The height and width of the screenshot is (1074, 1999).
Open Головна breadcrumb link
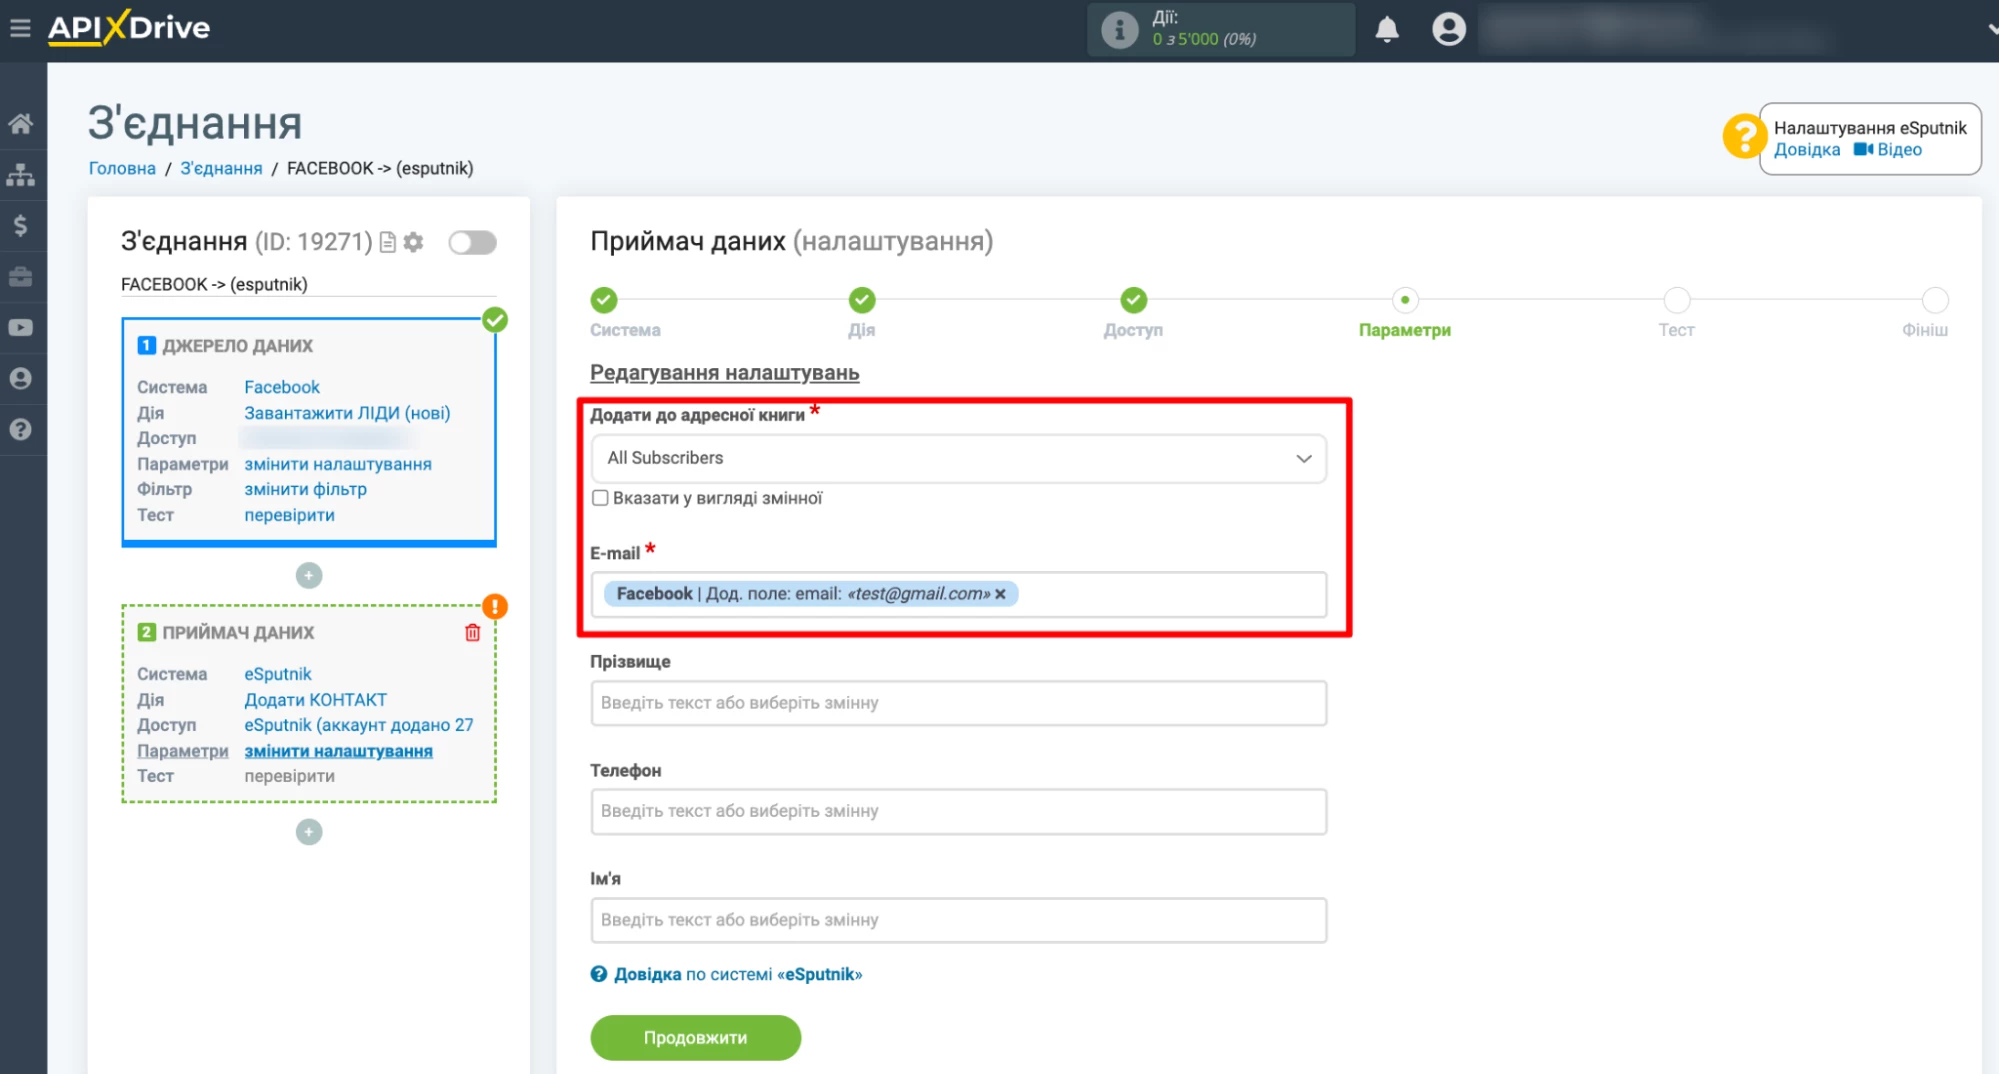[x=122, y=168]
